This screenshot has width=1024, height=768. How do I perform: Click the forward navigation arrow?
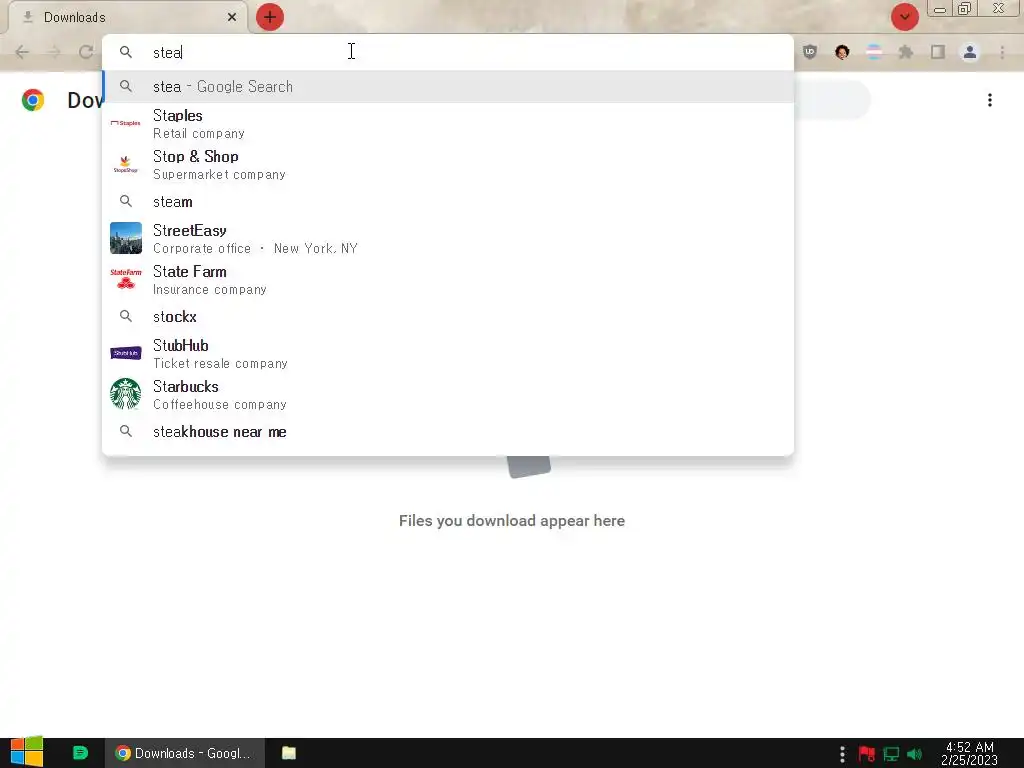(54, 52)
